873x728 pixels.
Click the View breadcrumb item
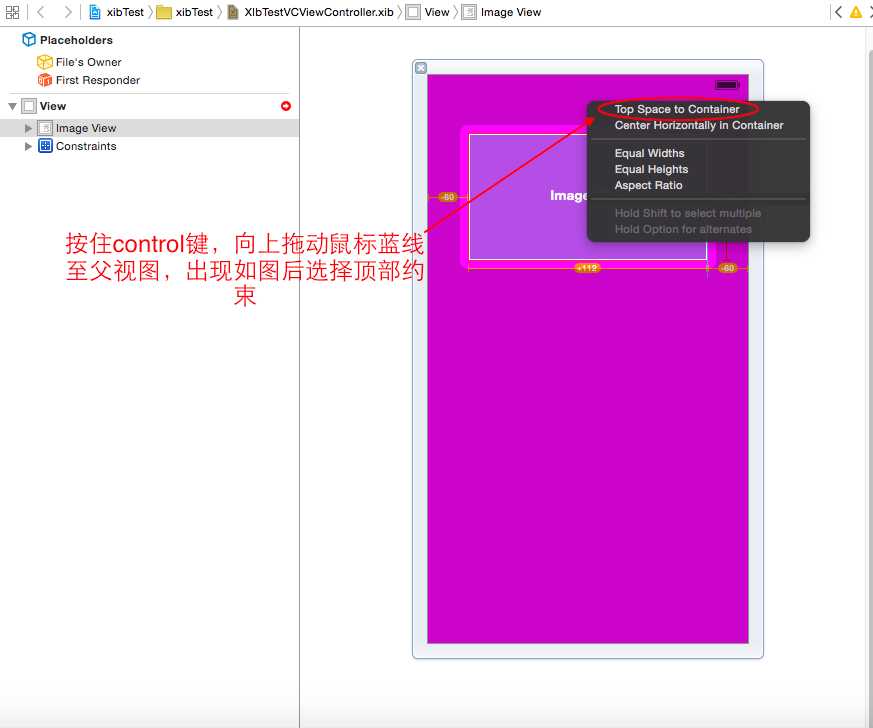click(x=428, y=12)
